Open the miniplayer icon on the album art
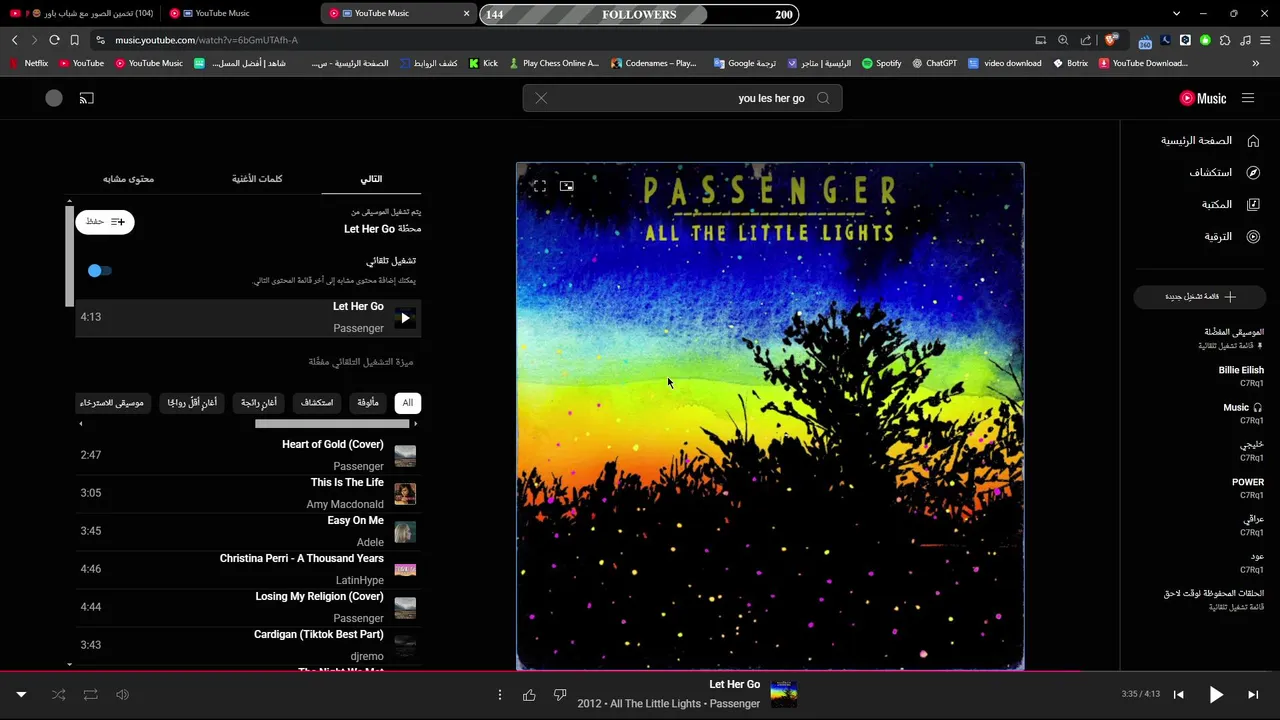Viewport: 1280px width, 720px height. pos(567,186)
